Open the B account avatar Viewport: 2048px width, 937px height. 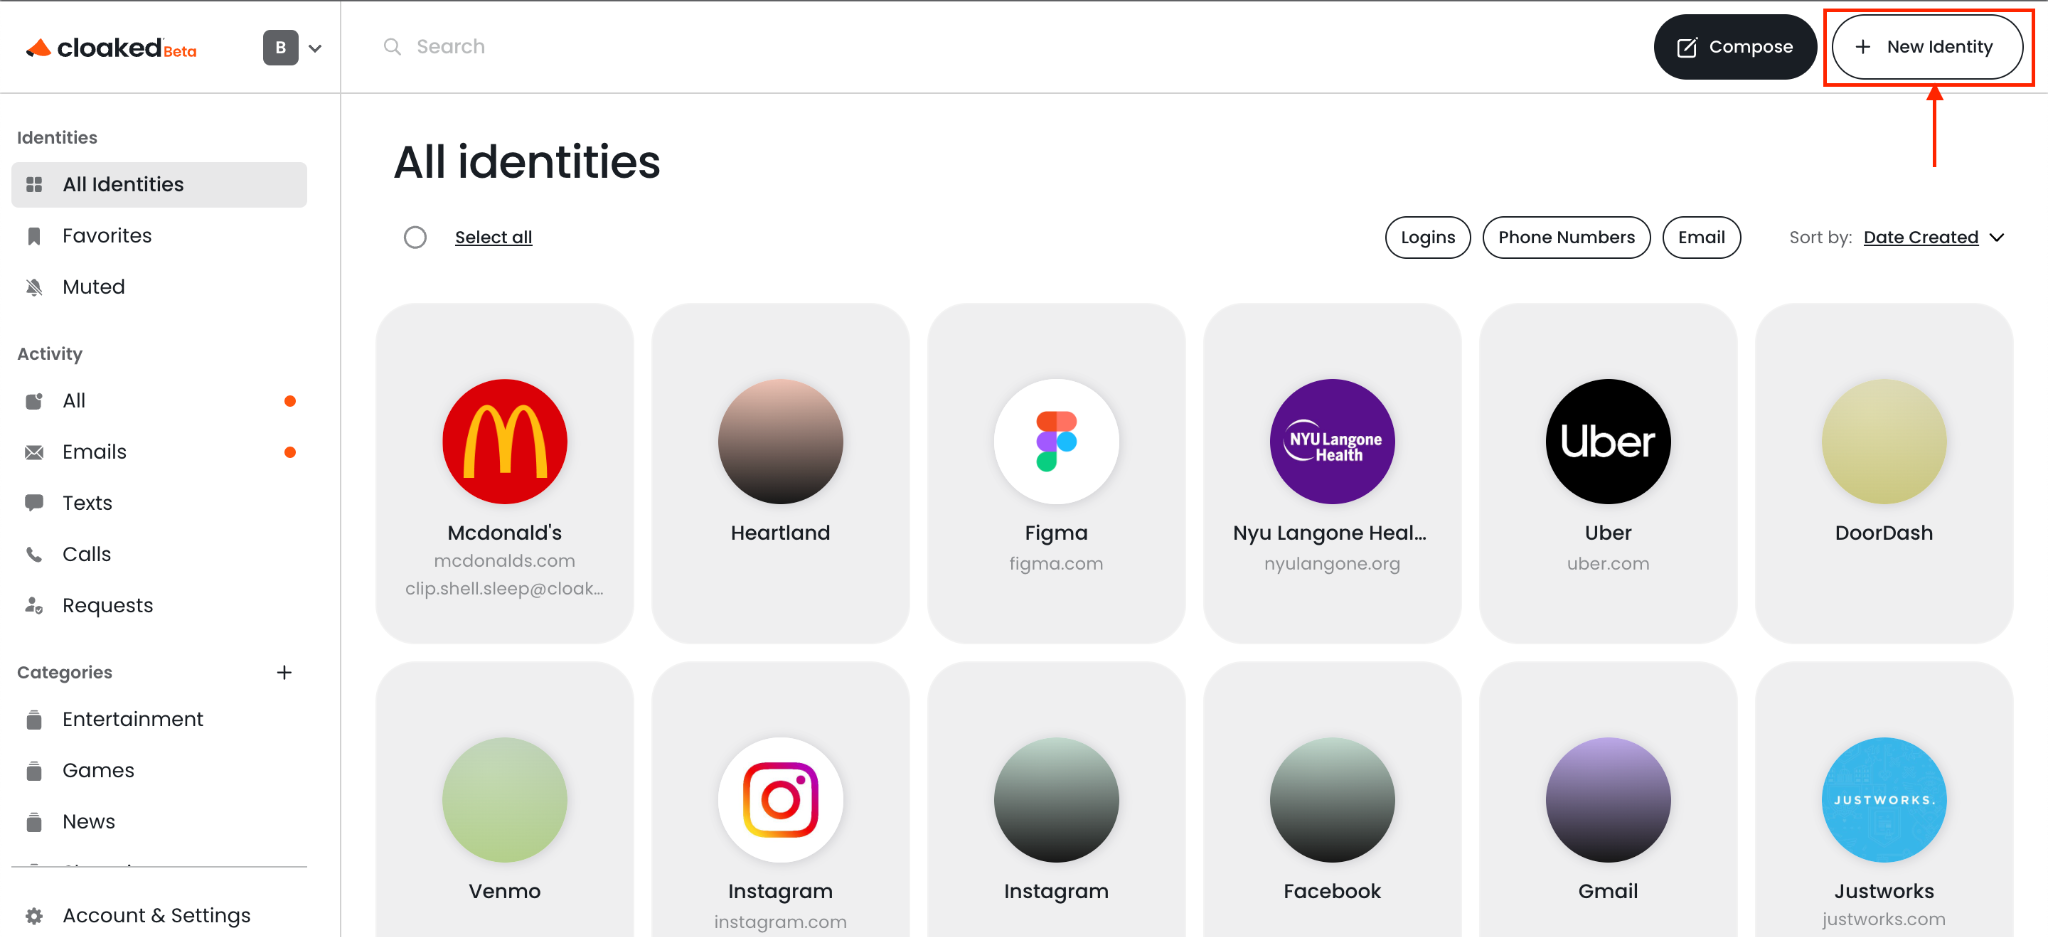[281, 47]
